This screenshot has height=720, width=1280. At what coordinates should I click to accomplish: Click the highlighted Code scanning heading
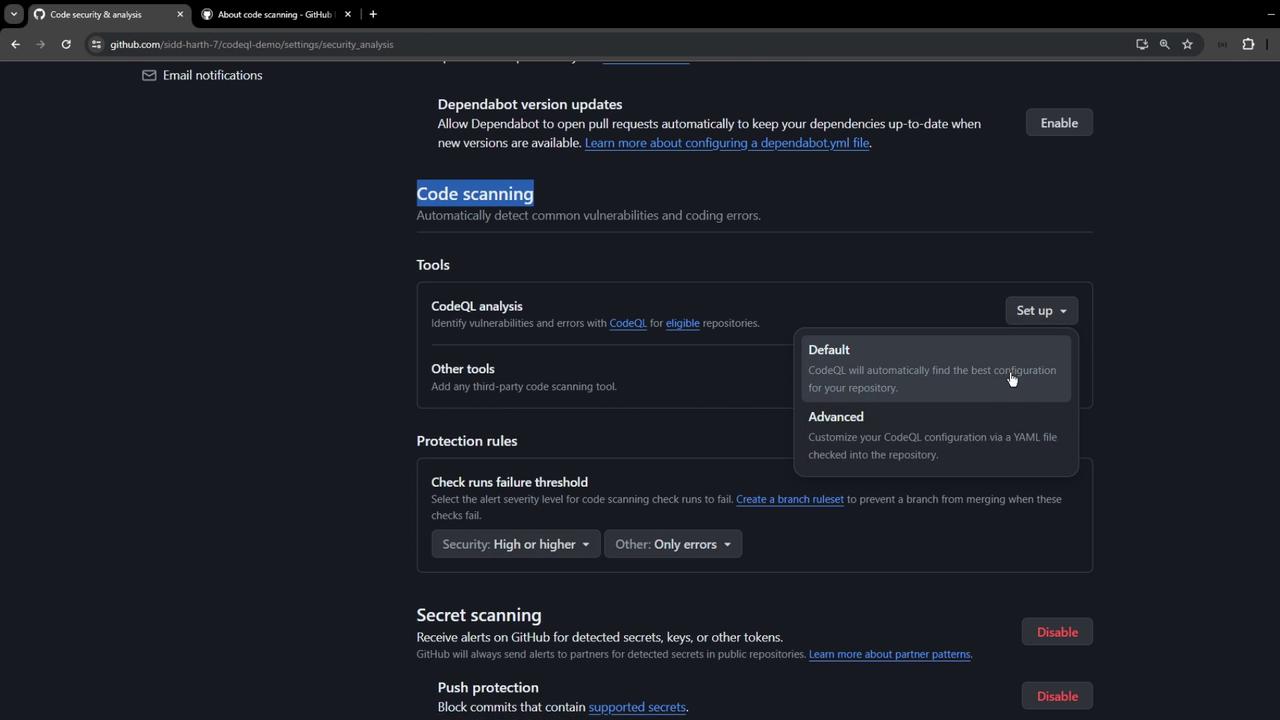[475, 194]
